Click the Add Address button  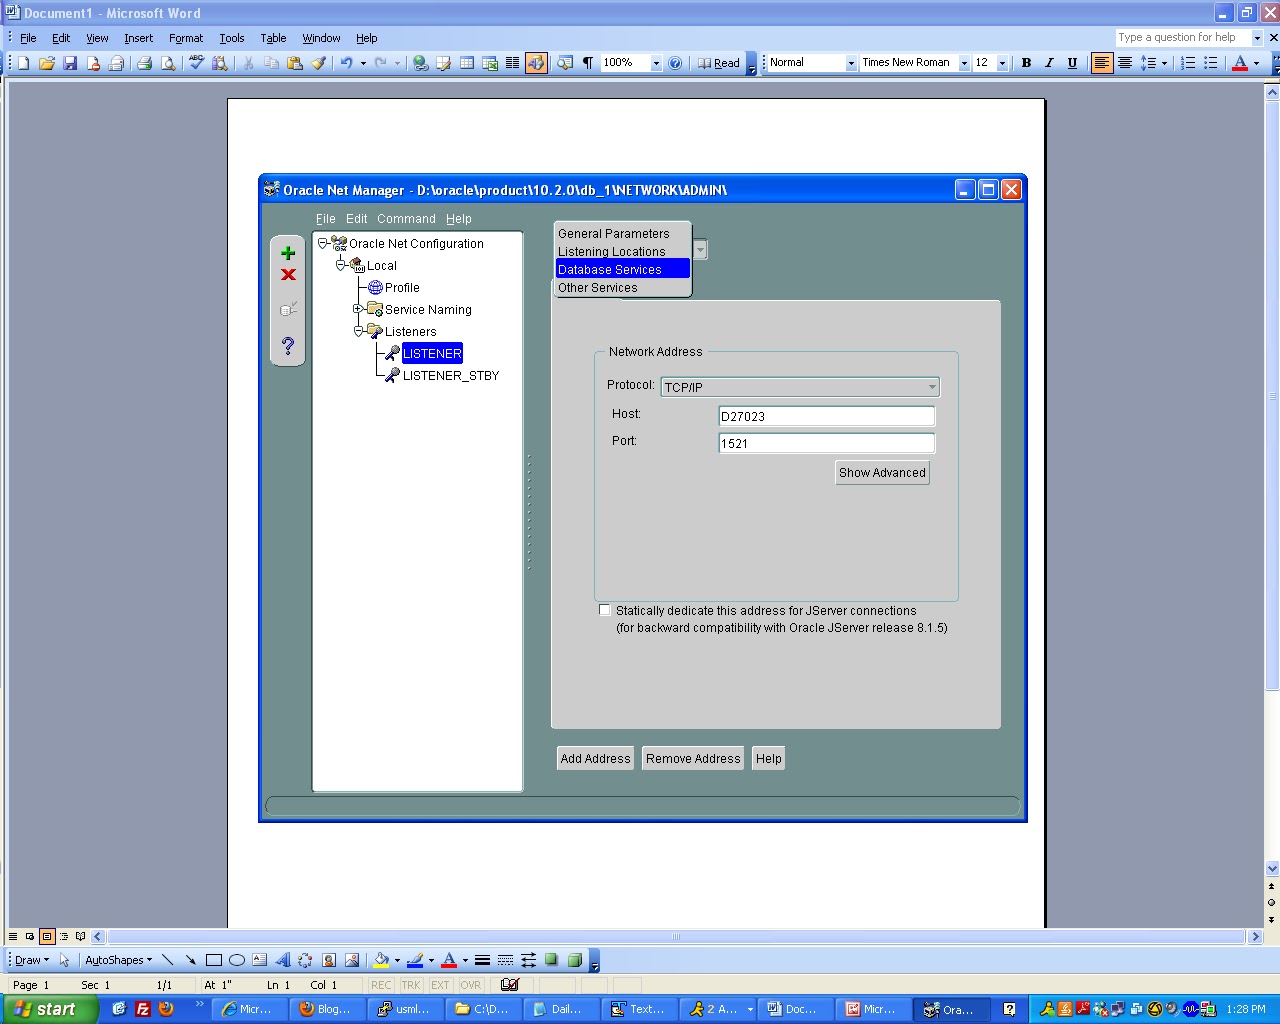pos(595,759)
